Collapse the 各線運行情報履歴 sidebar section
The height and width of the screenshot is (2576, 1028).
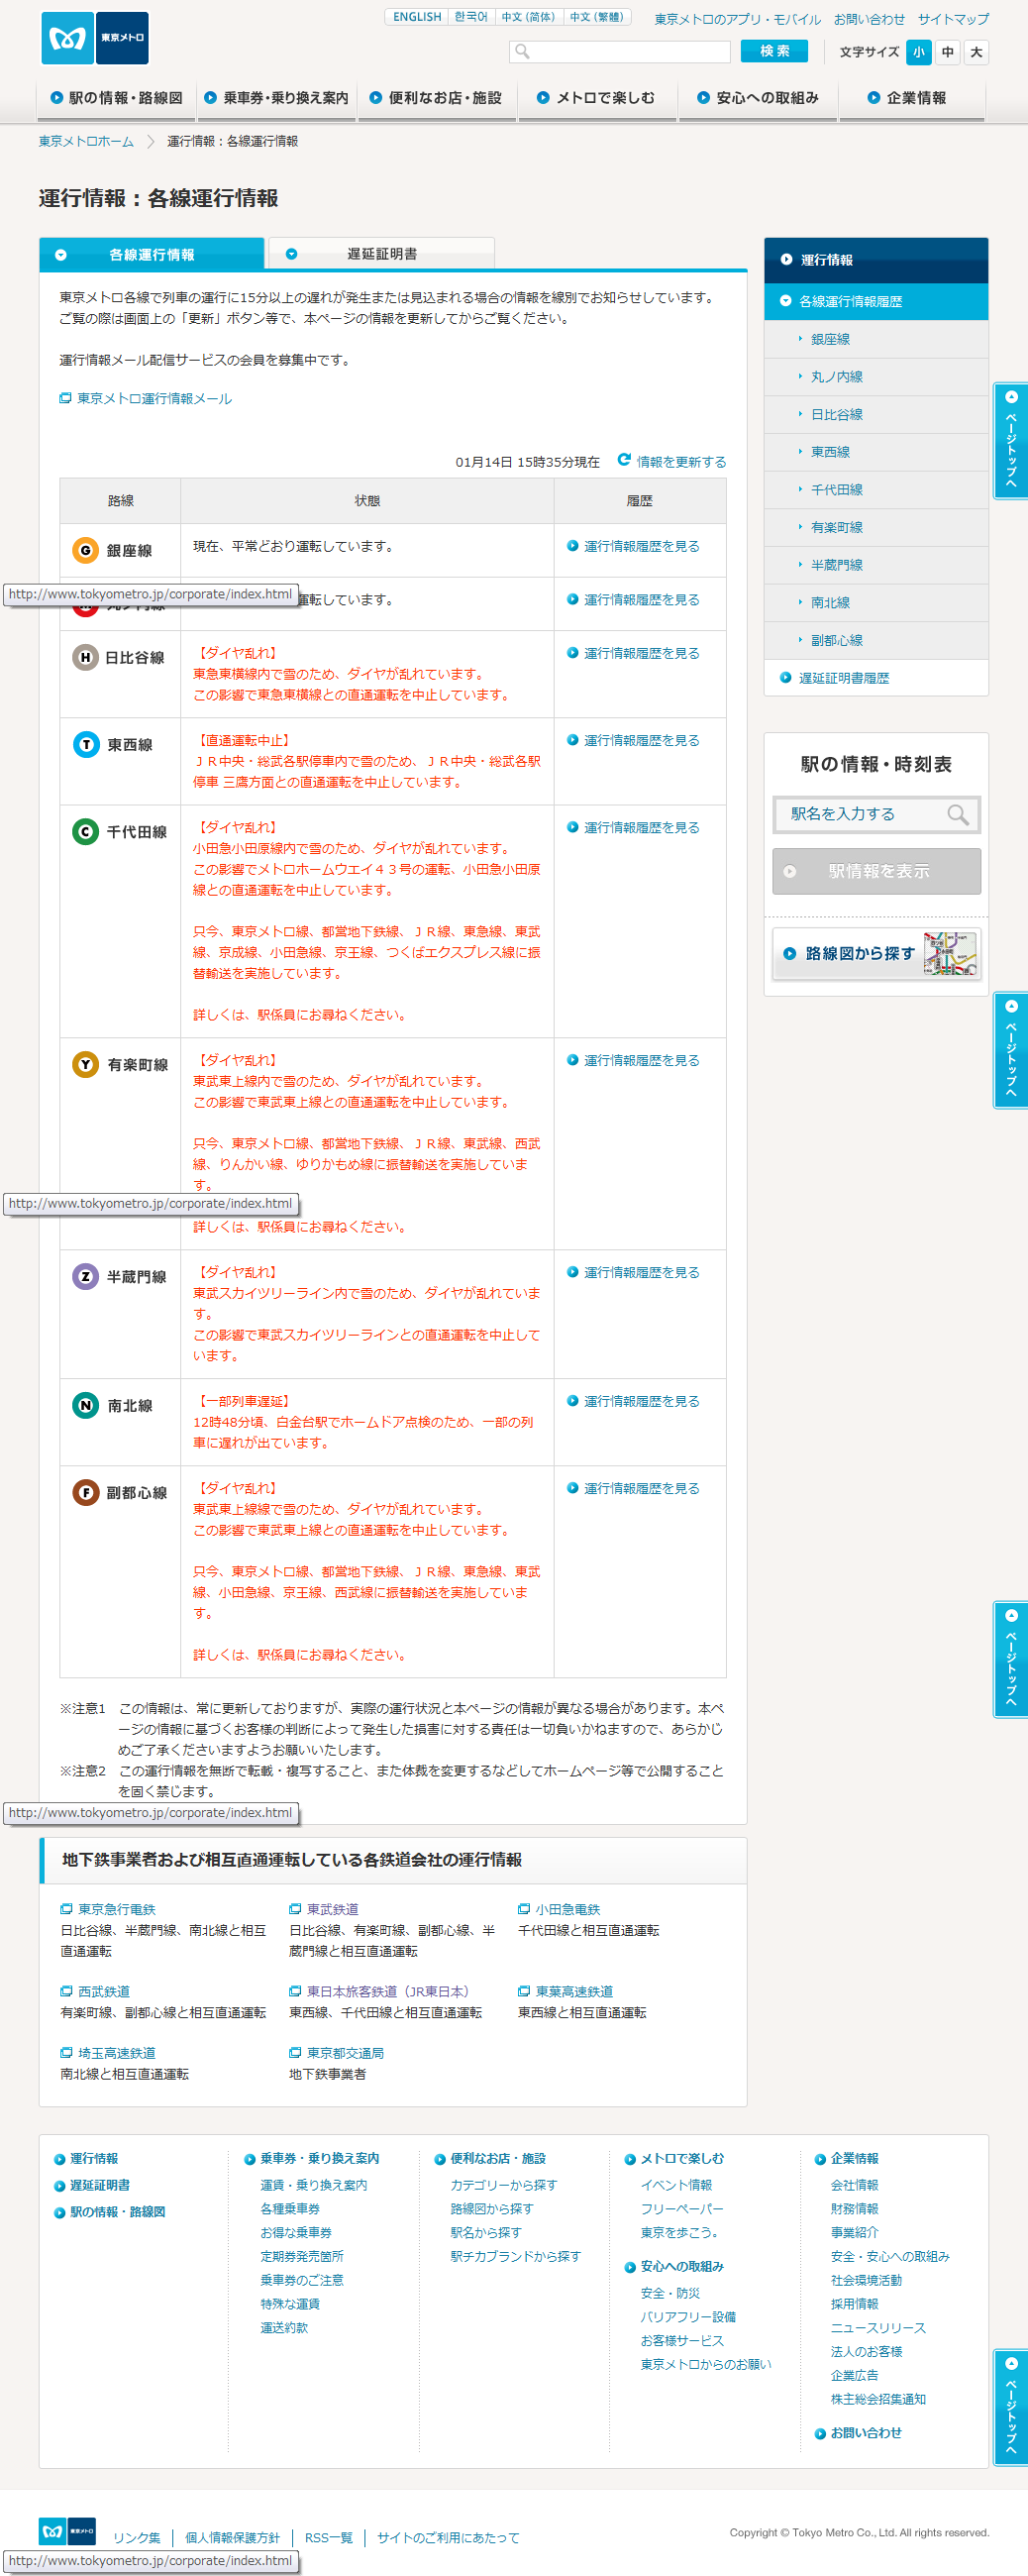click(x=876, y=301)
